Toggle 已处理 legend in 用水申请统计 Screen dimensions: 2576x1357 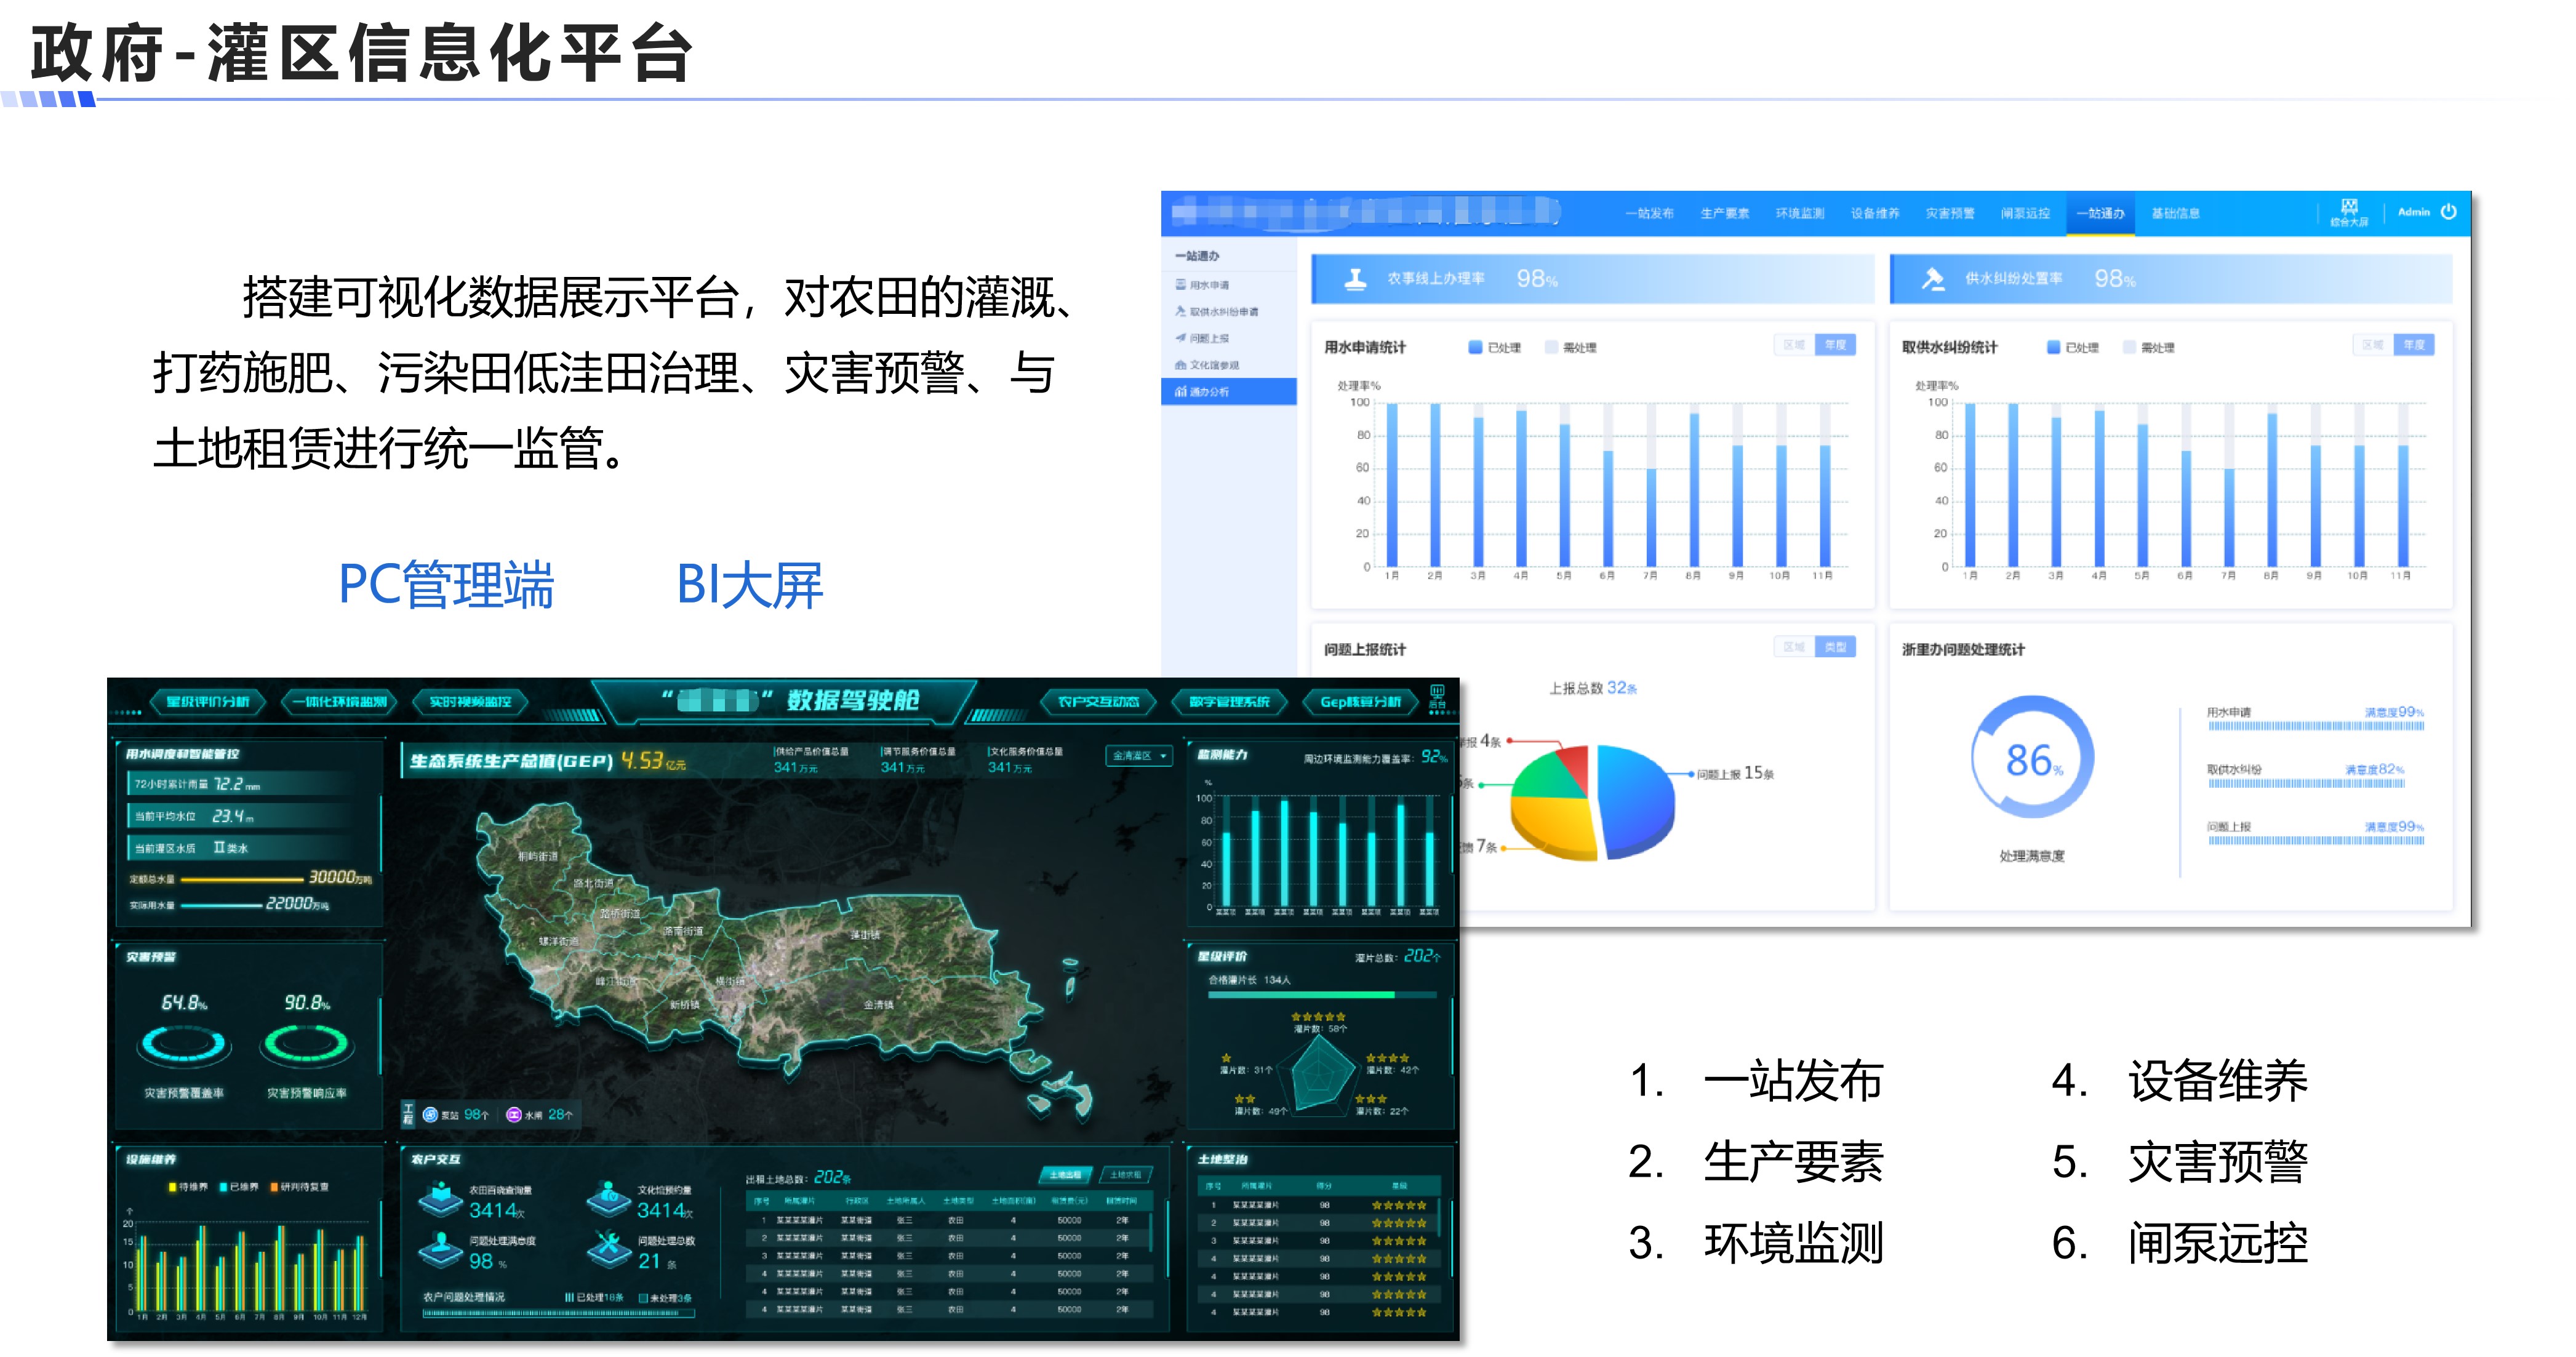(x=1494, y=347)
